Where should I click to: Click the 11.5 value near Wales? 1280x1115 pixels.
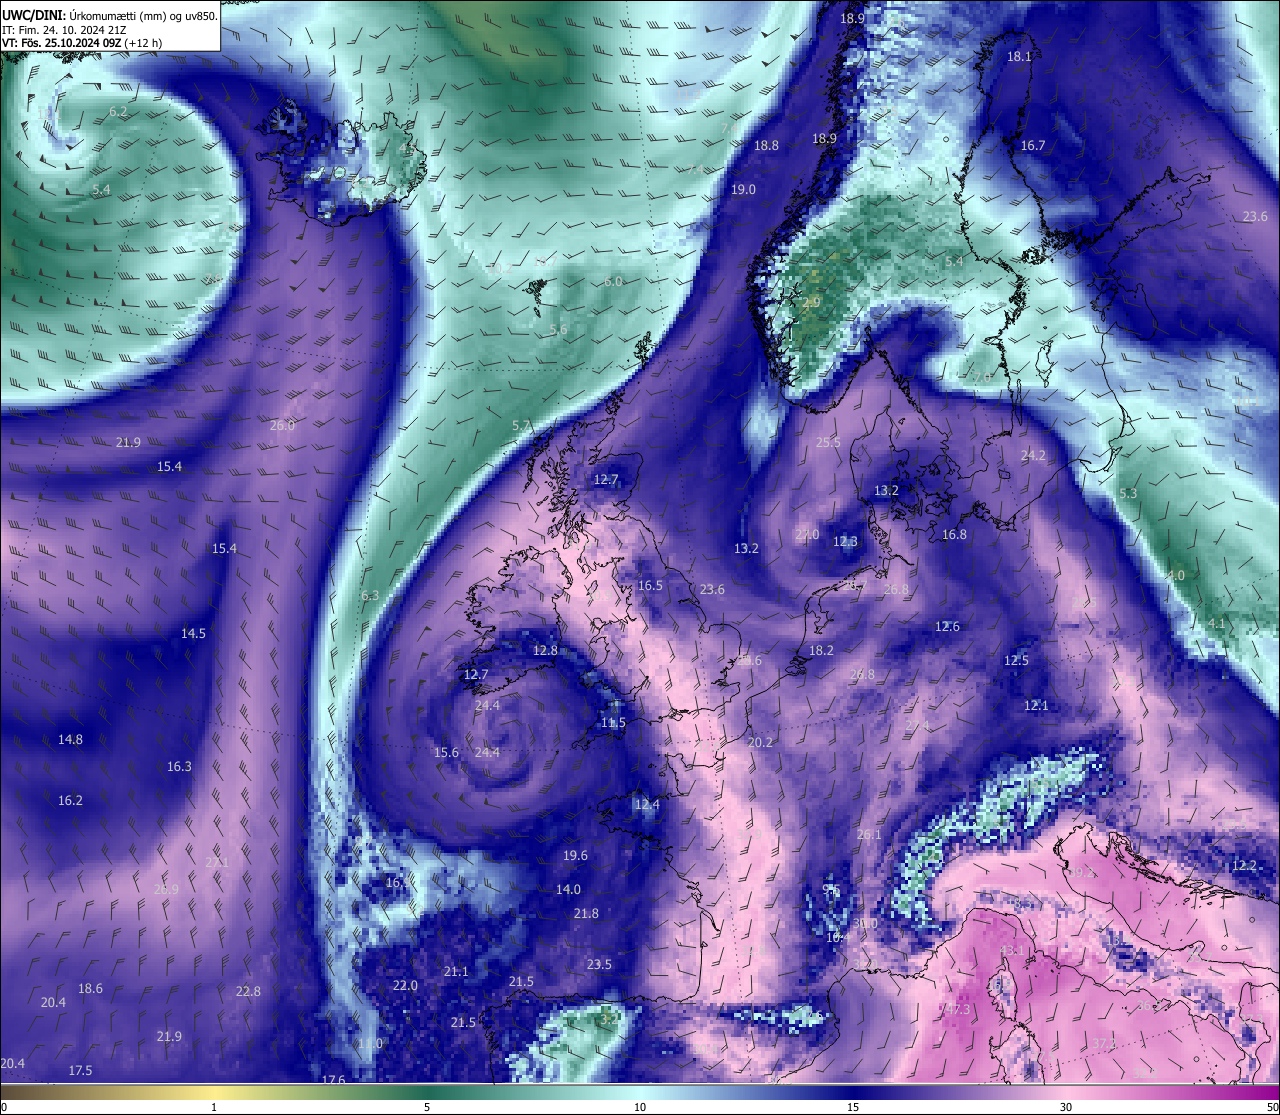613,722
